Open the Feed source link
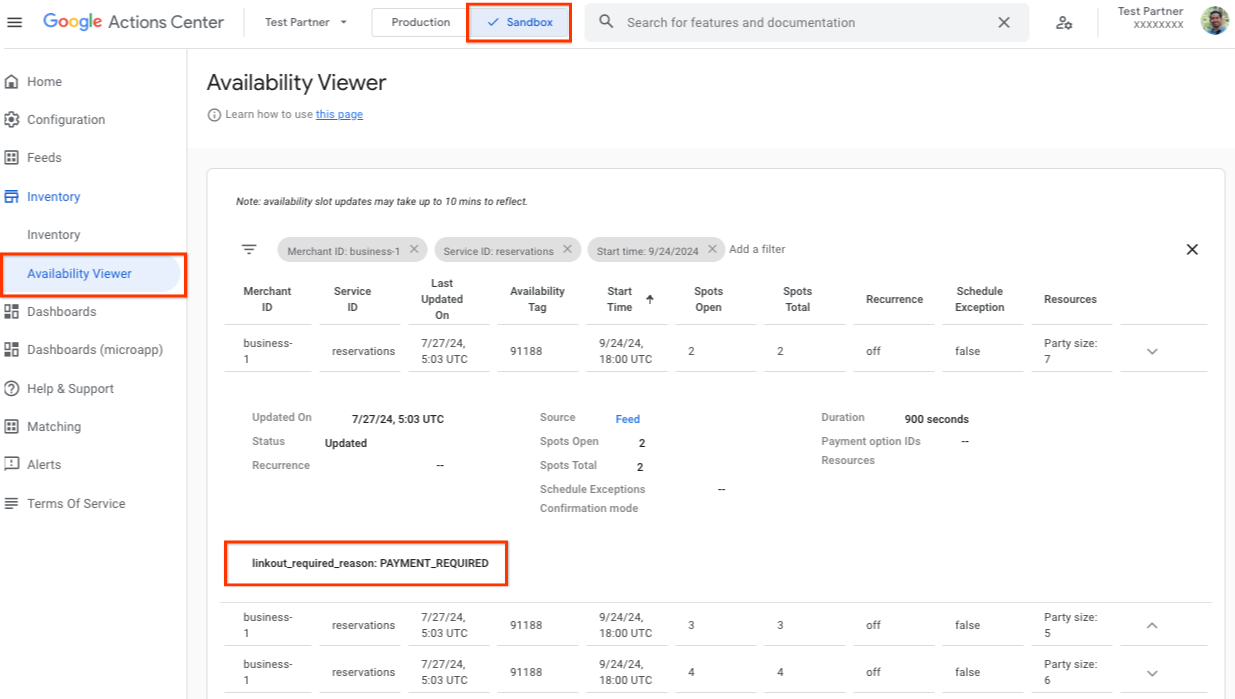 tap(628, 419)
